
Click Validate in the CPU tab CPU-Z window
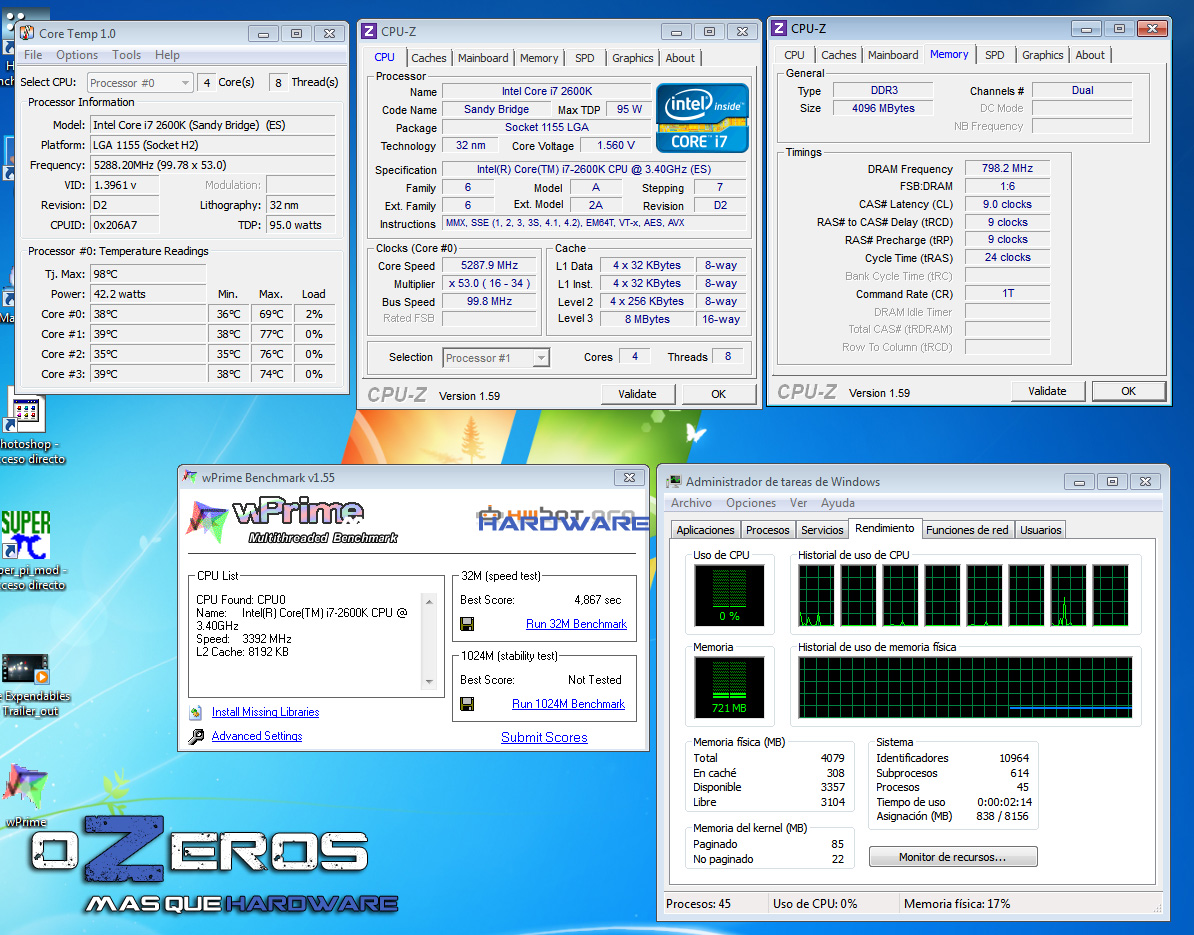637,394
